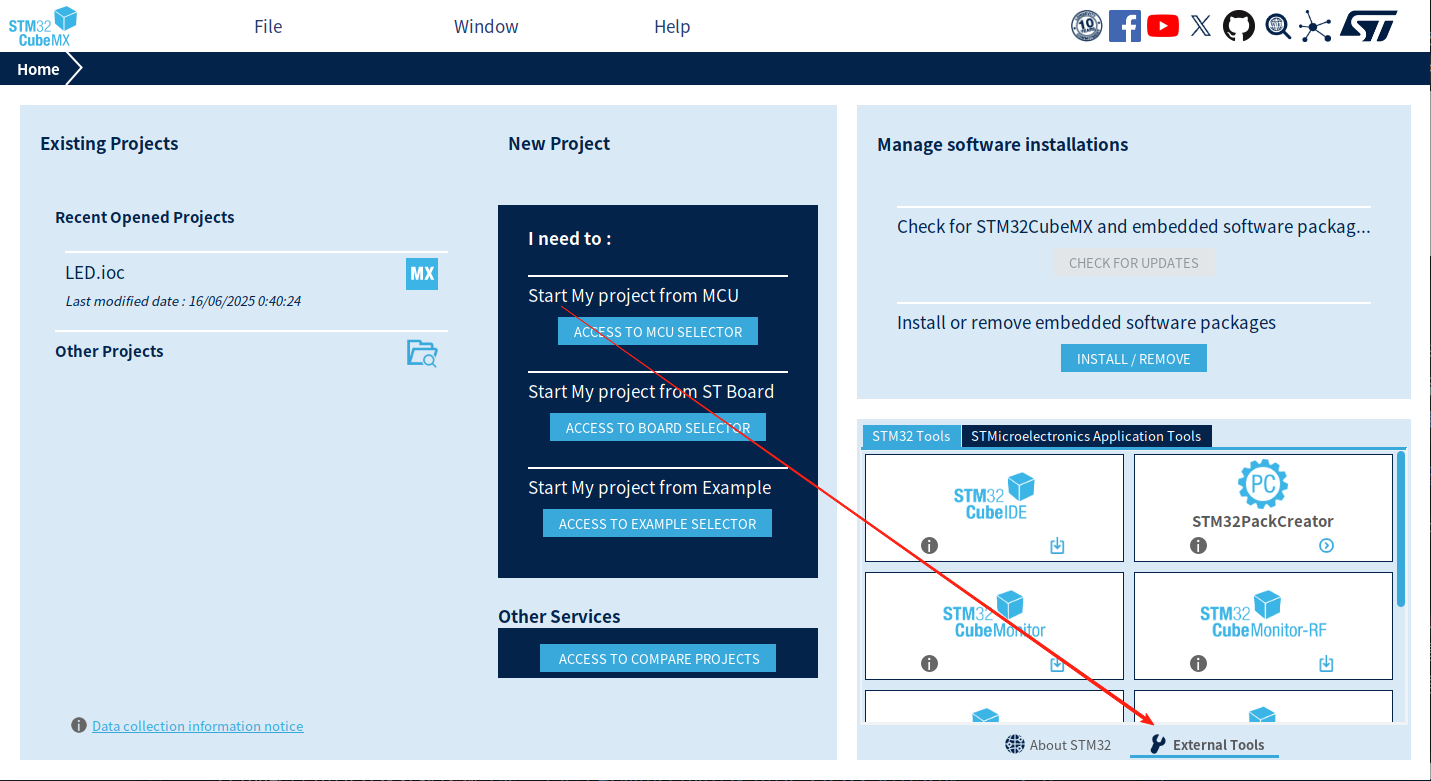Download STM32CubeMonitor-RF via its download icon
This screenshot has height=781, width=1431.
1326,664
